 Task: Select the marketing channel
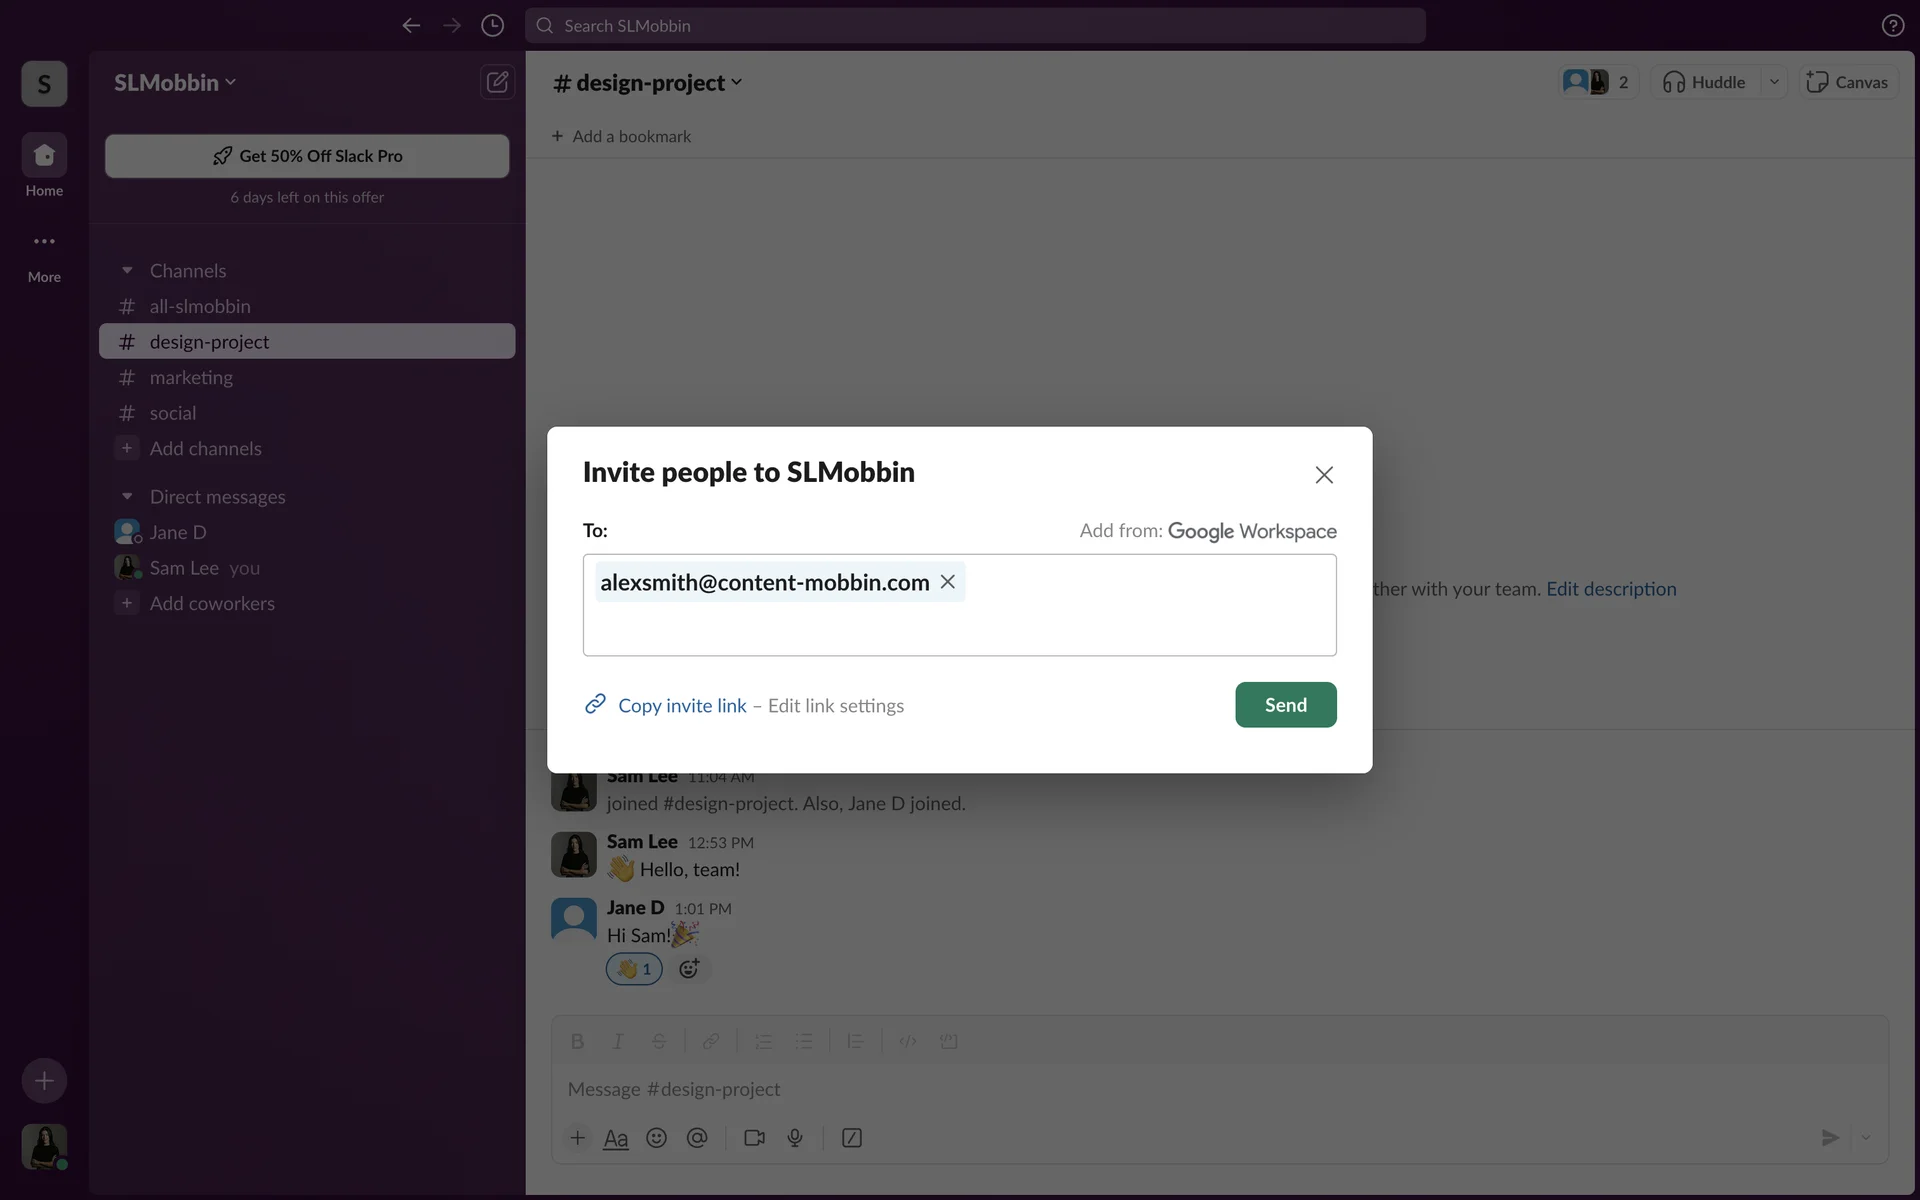pyautogui.click(x=191, y=377)
